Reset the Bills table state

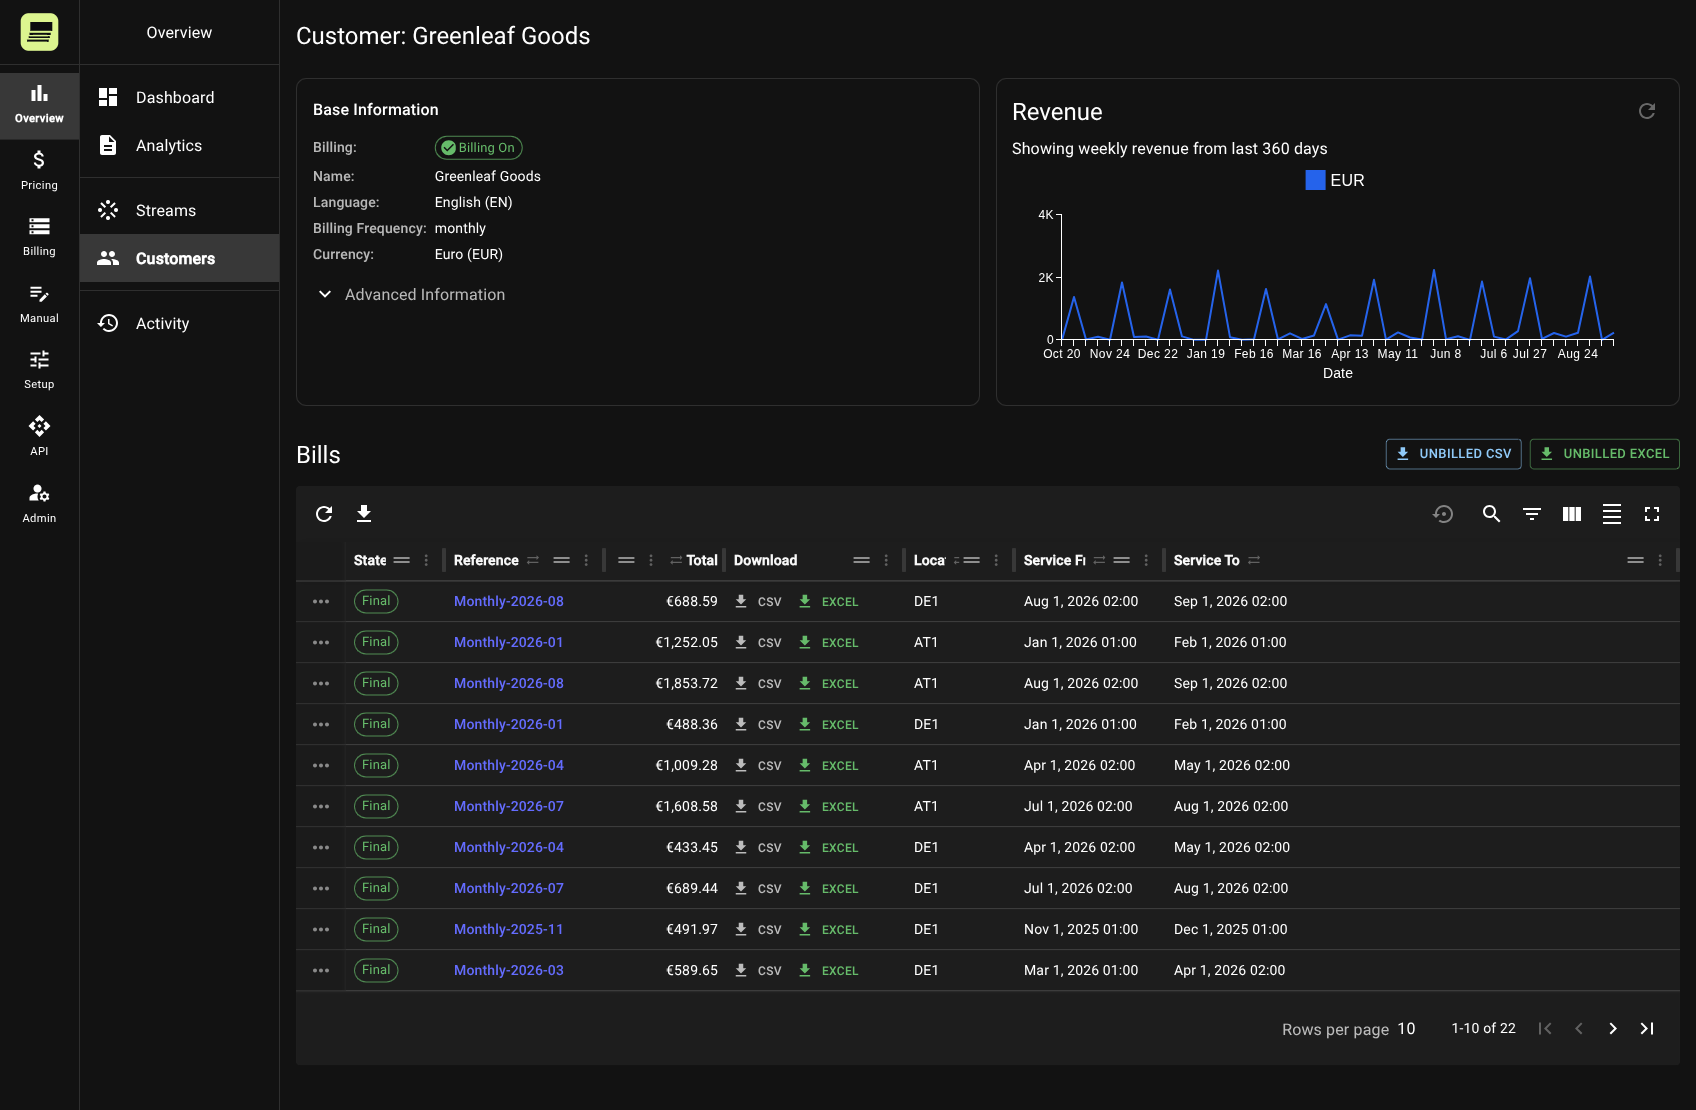click(1443, 514)
